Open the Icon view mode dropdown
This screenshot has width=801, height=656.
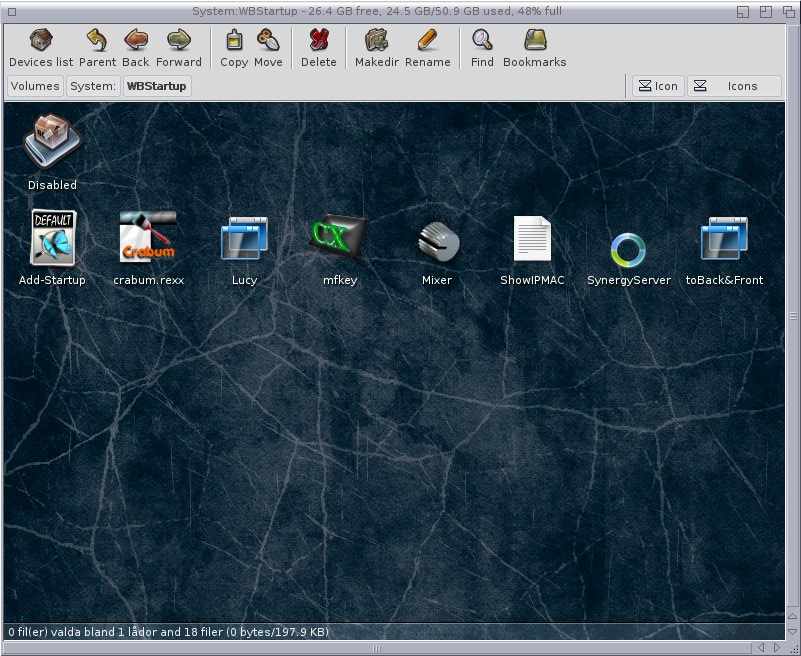coord(658,86)
